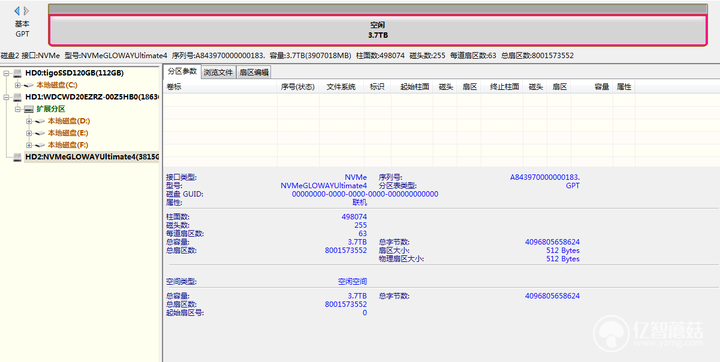Click the disk GUID value 00000000-0000-0000-0000-000000000000
Screen dimensions: 720x362
pos(365,194)
